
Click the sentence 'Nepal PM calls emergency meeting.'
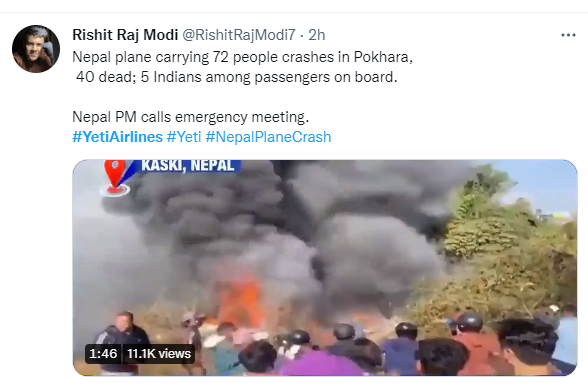point(190,117)
